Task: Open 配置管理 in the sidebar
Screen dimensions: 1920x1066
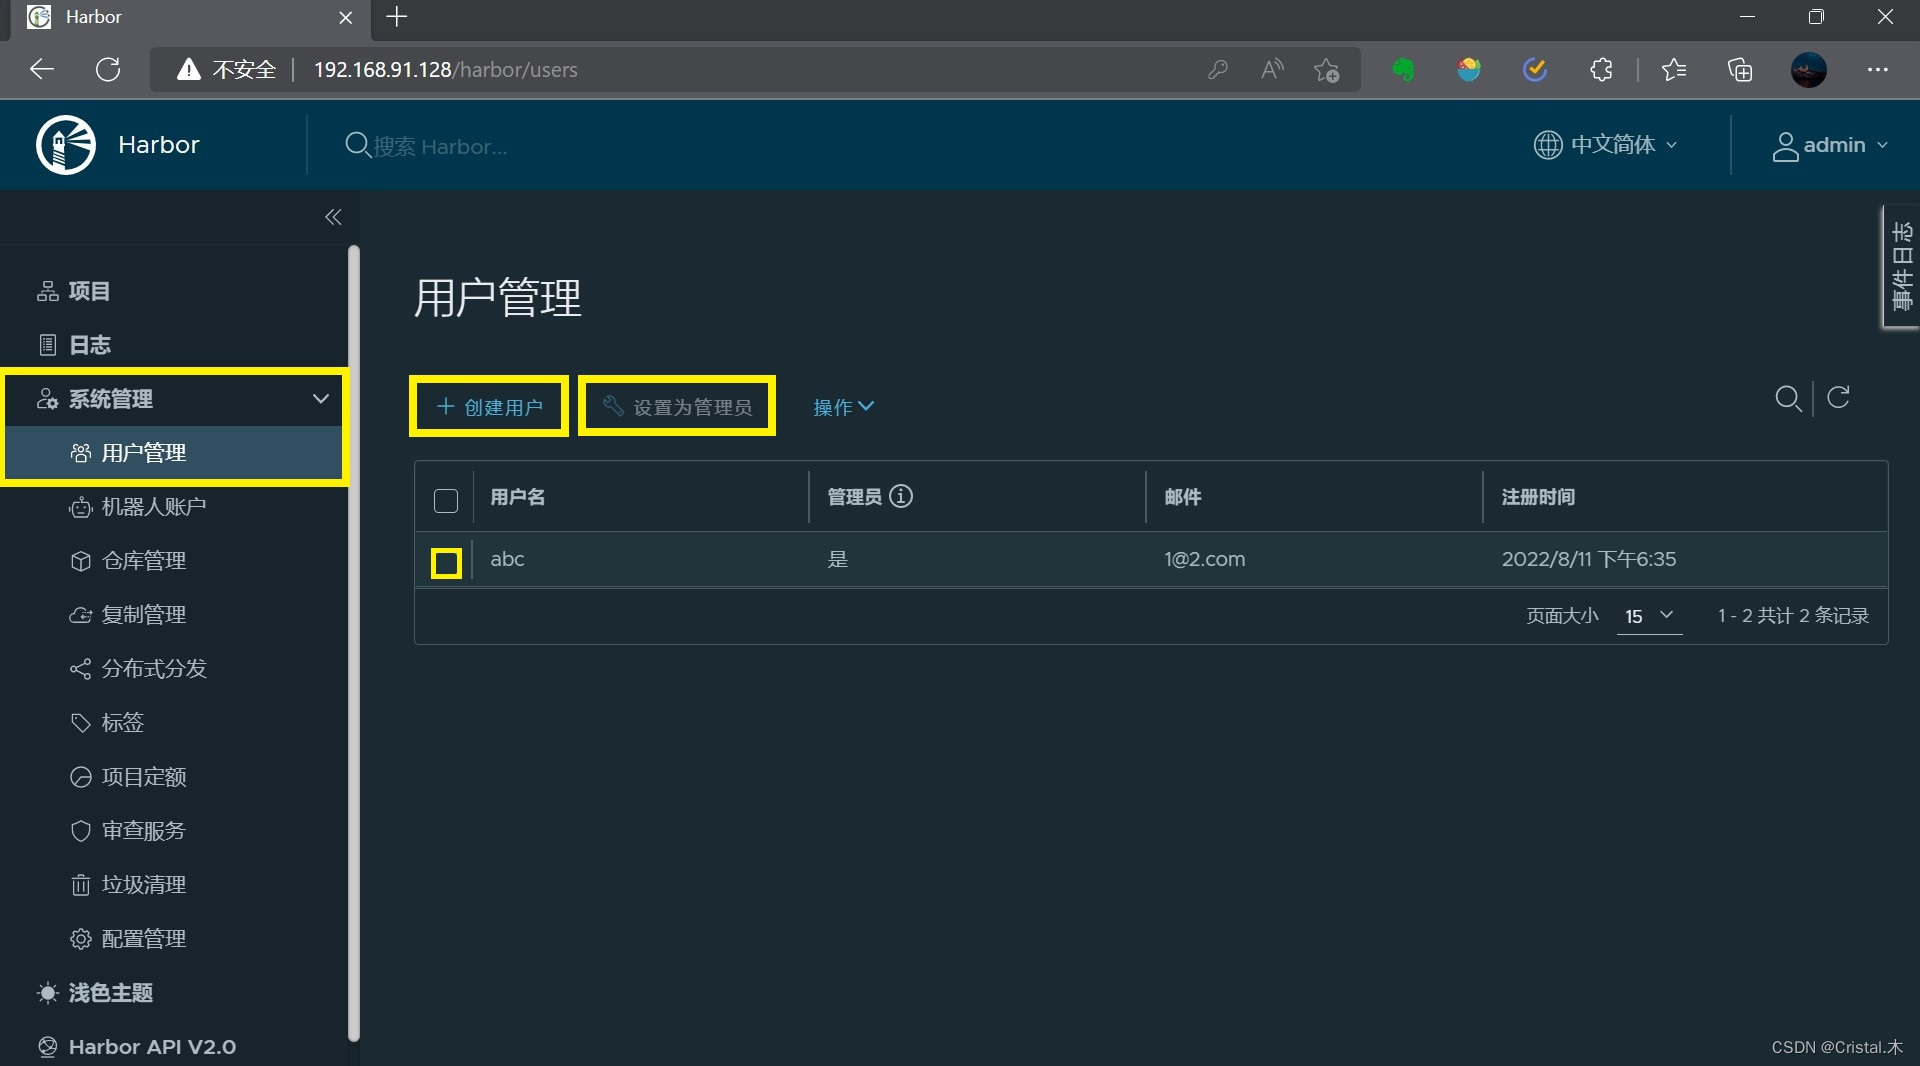Action: [128, 939]
